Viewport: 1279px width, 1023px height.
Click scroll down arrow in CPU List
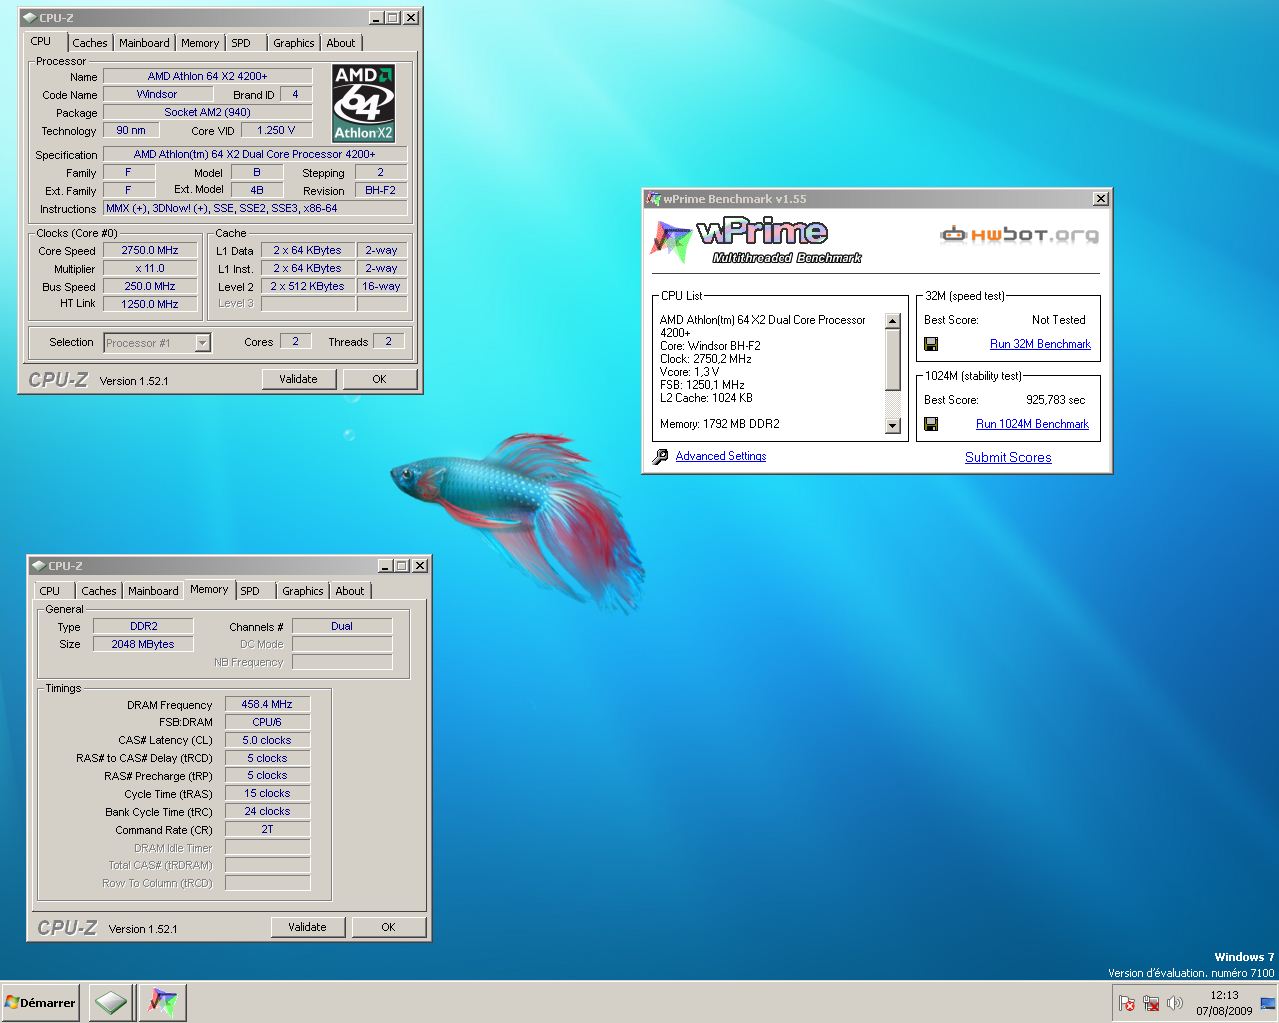893,427
